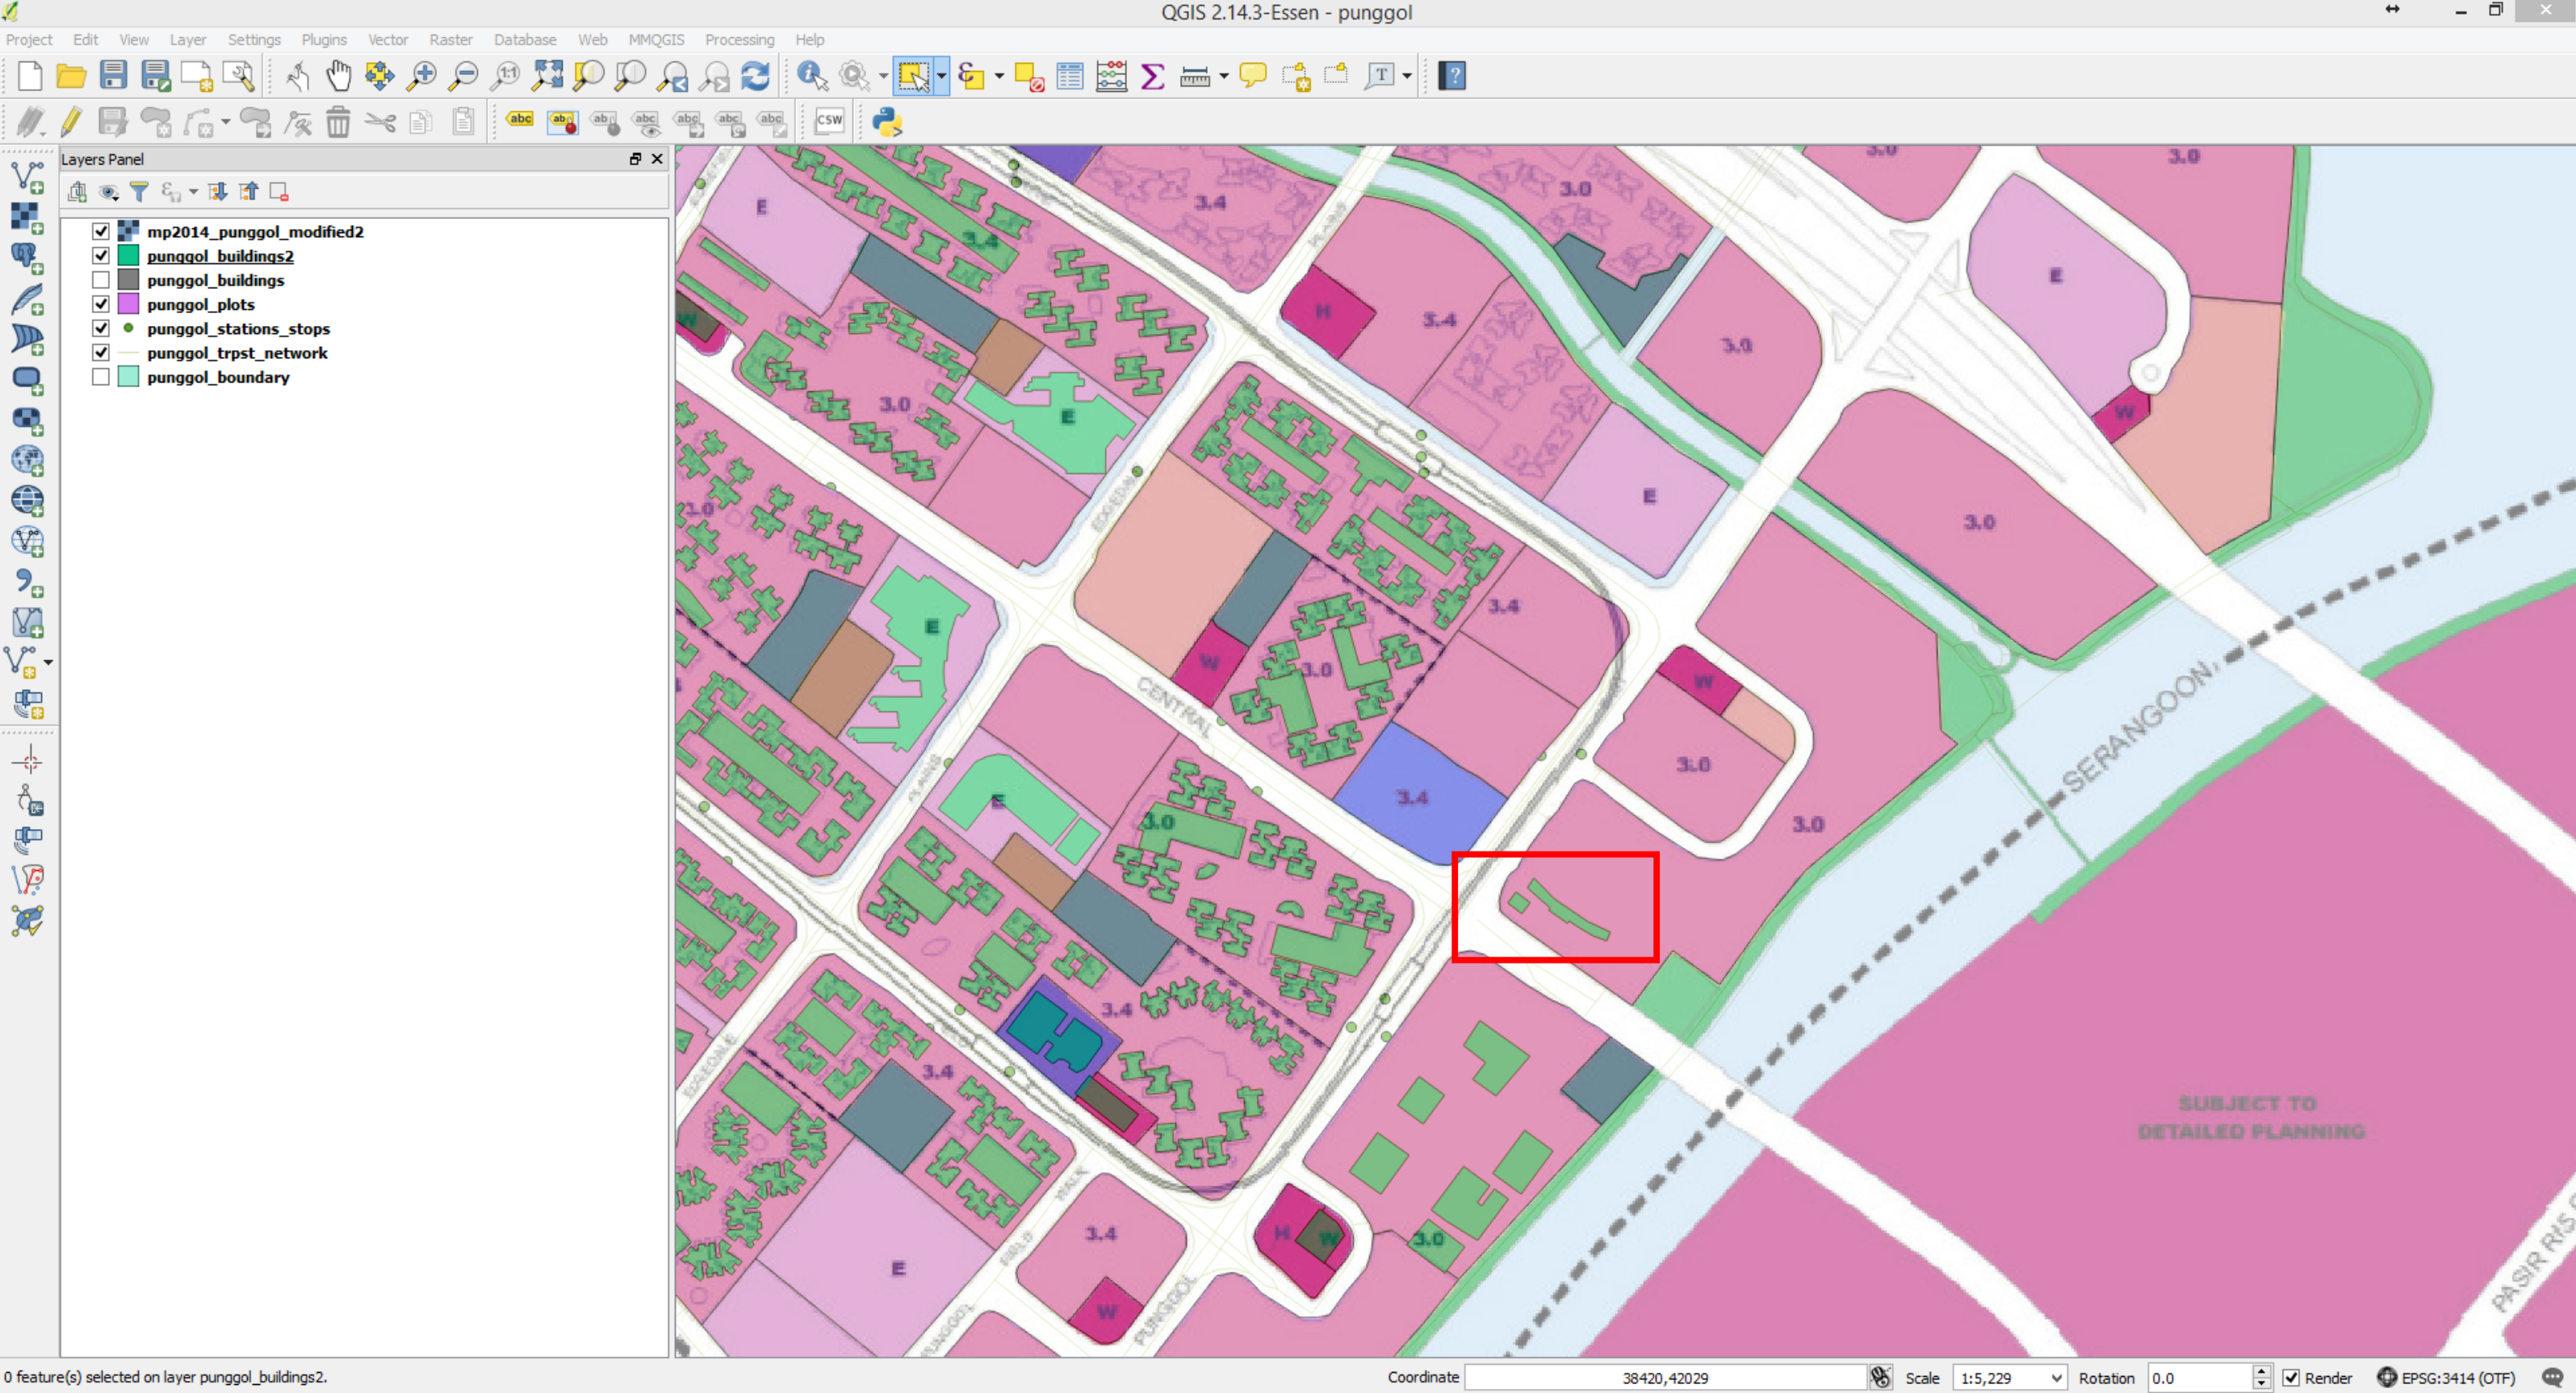
Task: Expand the select features tool dropdown arrow
Action: [x=941, y=76]
